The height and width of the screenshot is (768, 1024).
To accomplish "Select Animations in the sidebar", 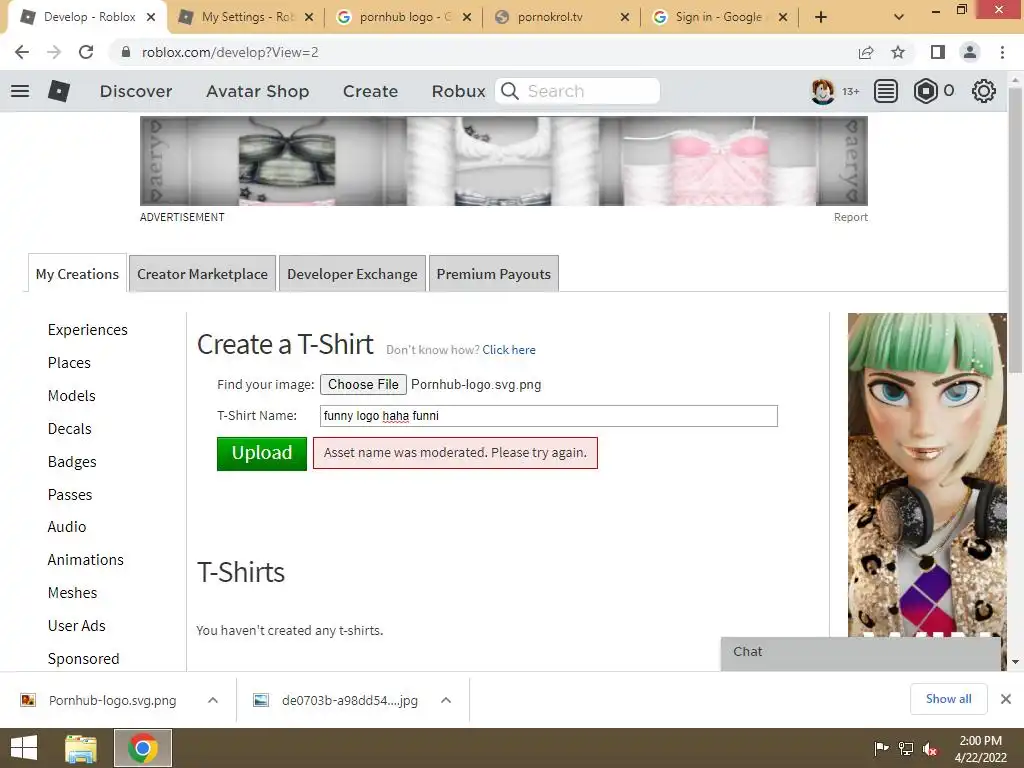I will click(86, 560).
